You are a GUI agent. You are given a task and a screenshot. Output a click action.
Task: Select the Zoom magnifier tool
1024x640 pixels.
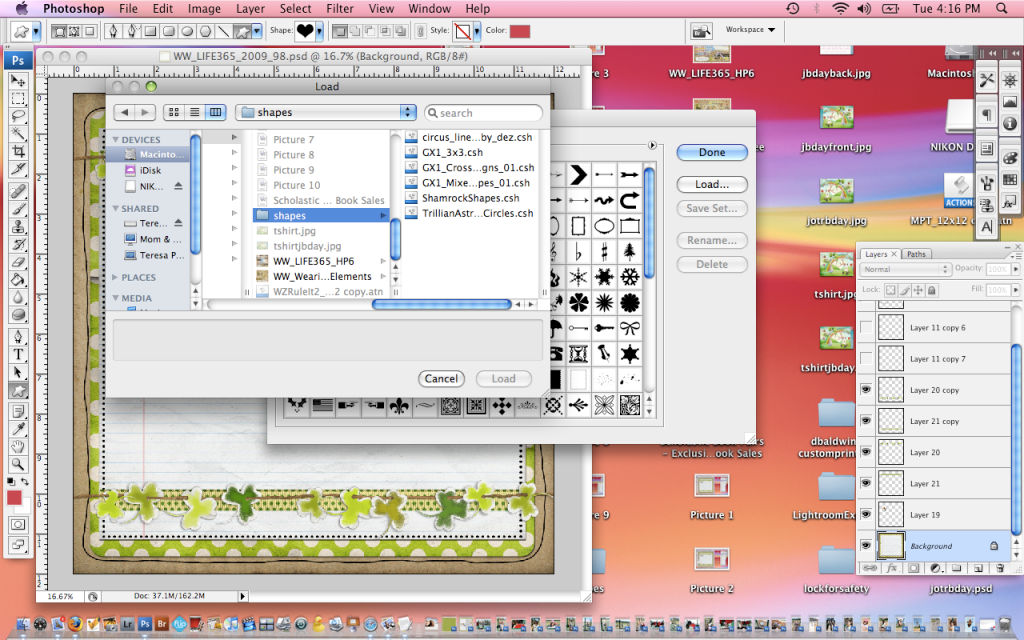(18, 464)
